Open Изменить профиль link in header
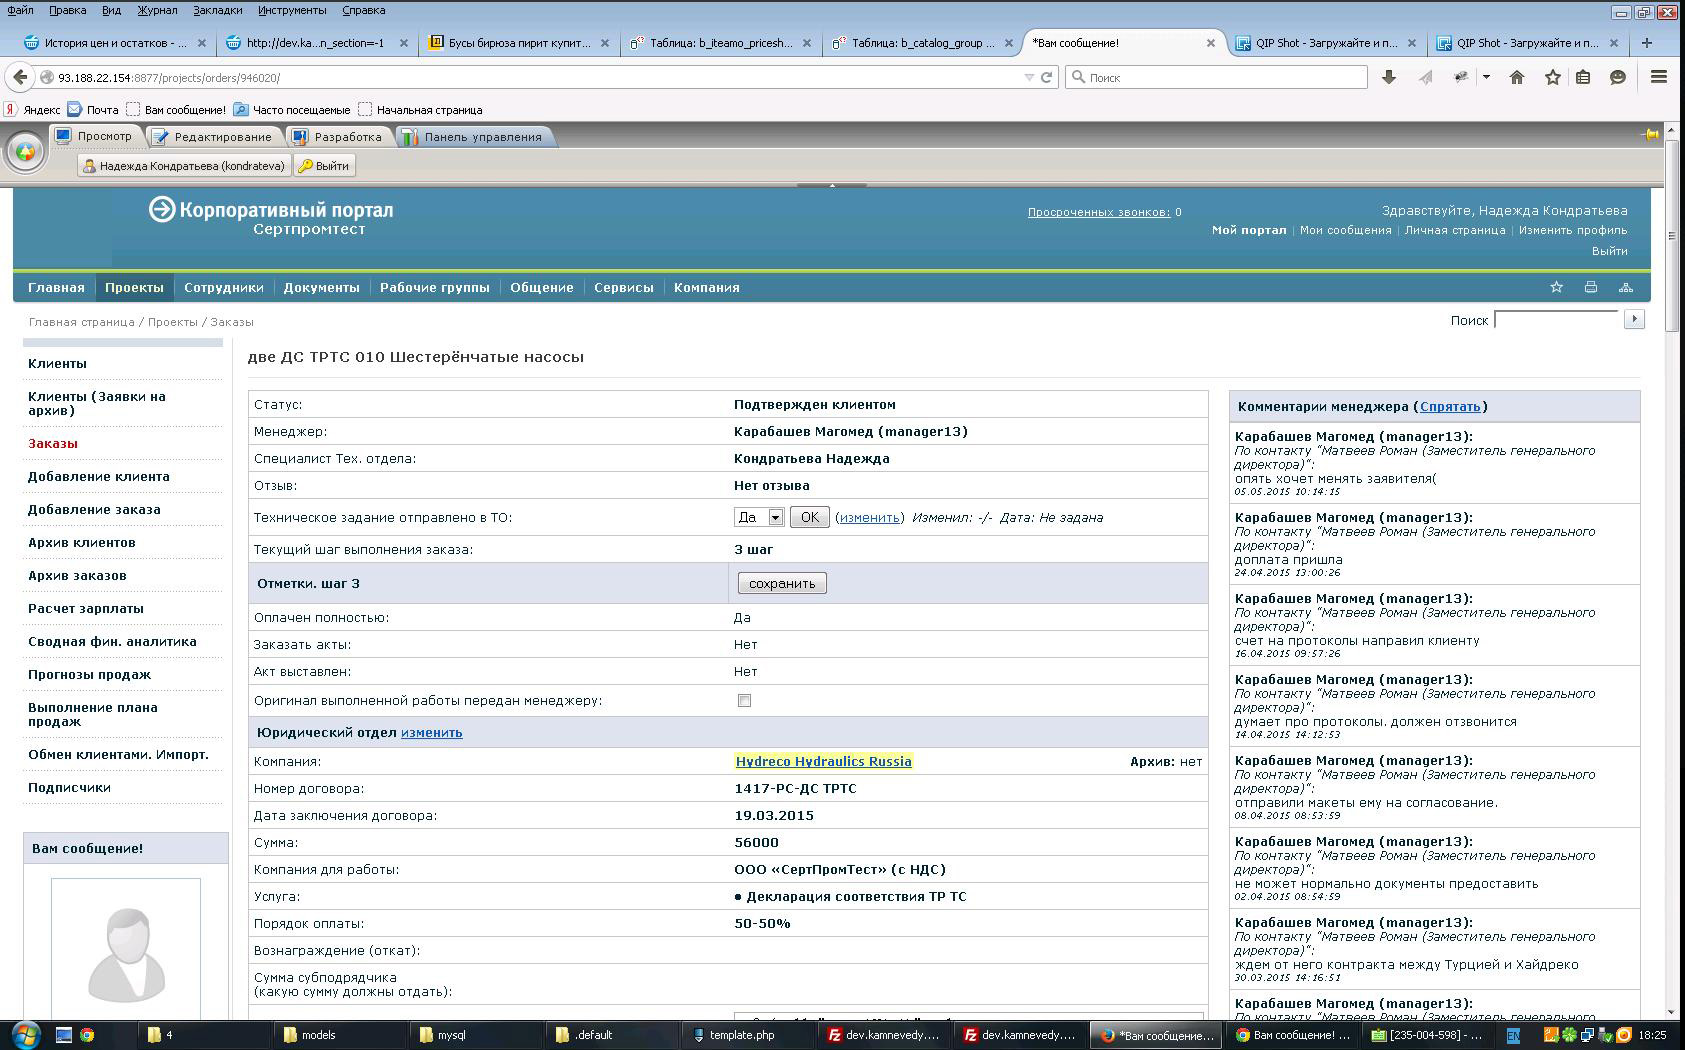1685x1050 pixels. (x=1573, y=230)
